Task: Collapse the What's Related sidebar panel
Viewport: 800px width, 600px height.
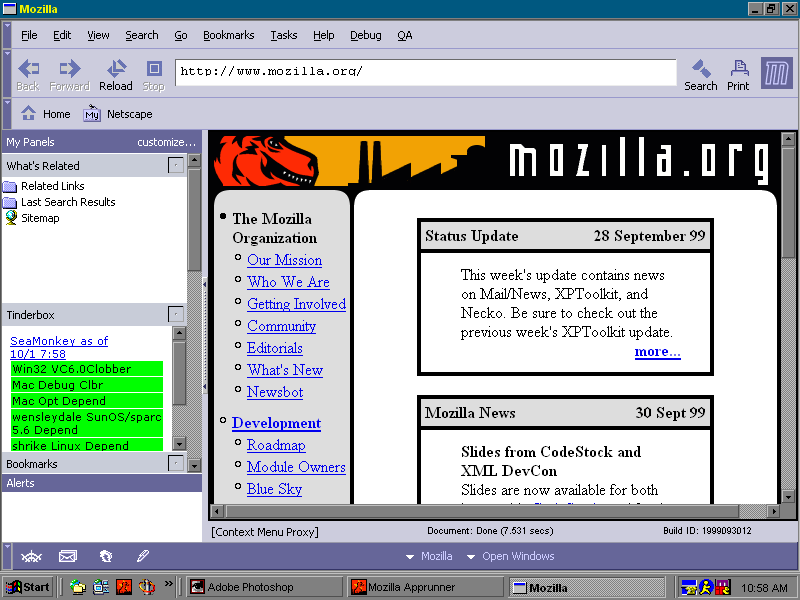Action: pos(177,165)
